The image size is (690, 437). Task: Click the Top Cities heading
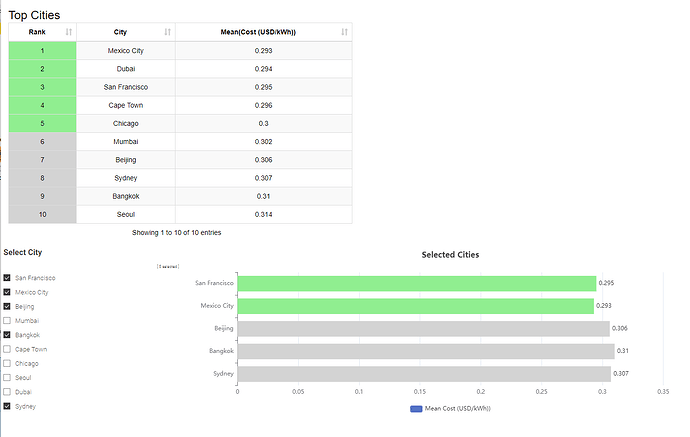(34, 15)
